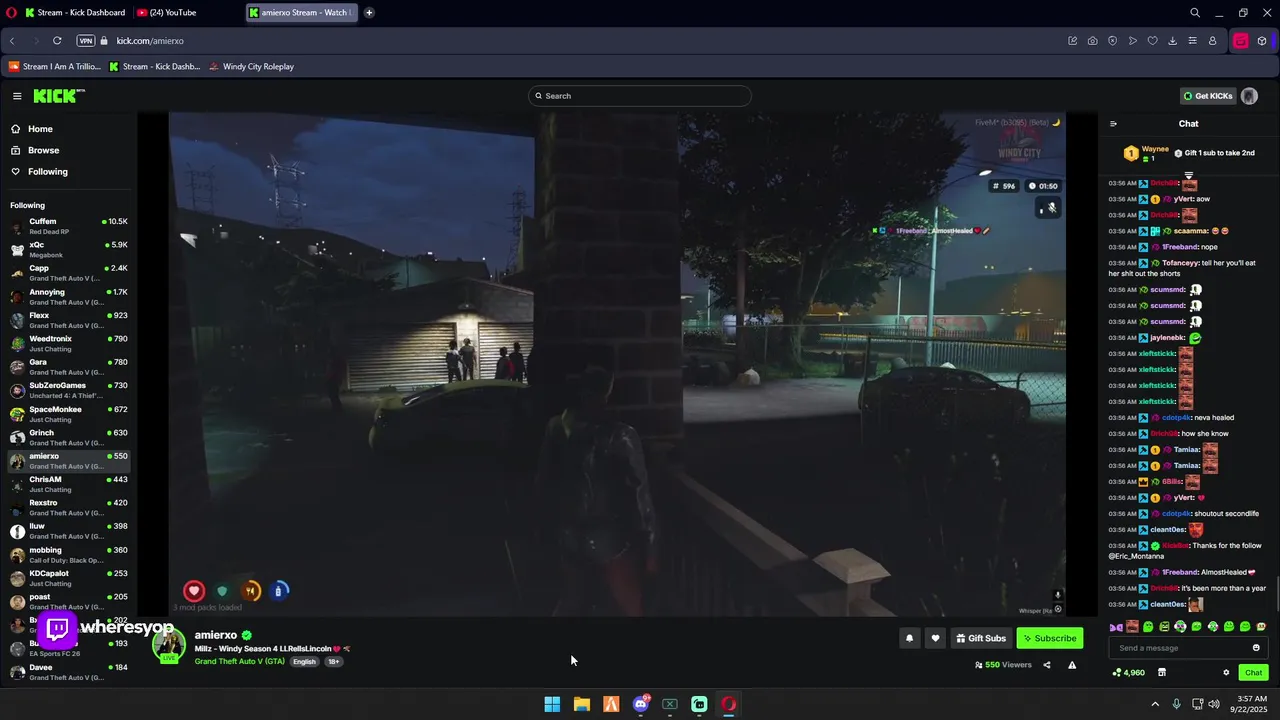Click the pink Opera extension icon

(1240, 41)
